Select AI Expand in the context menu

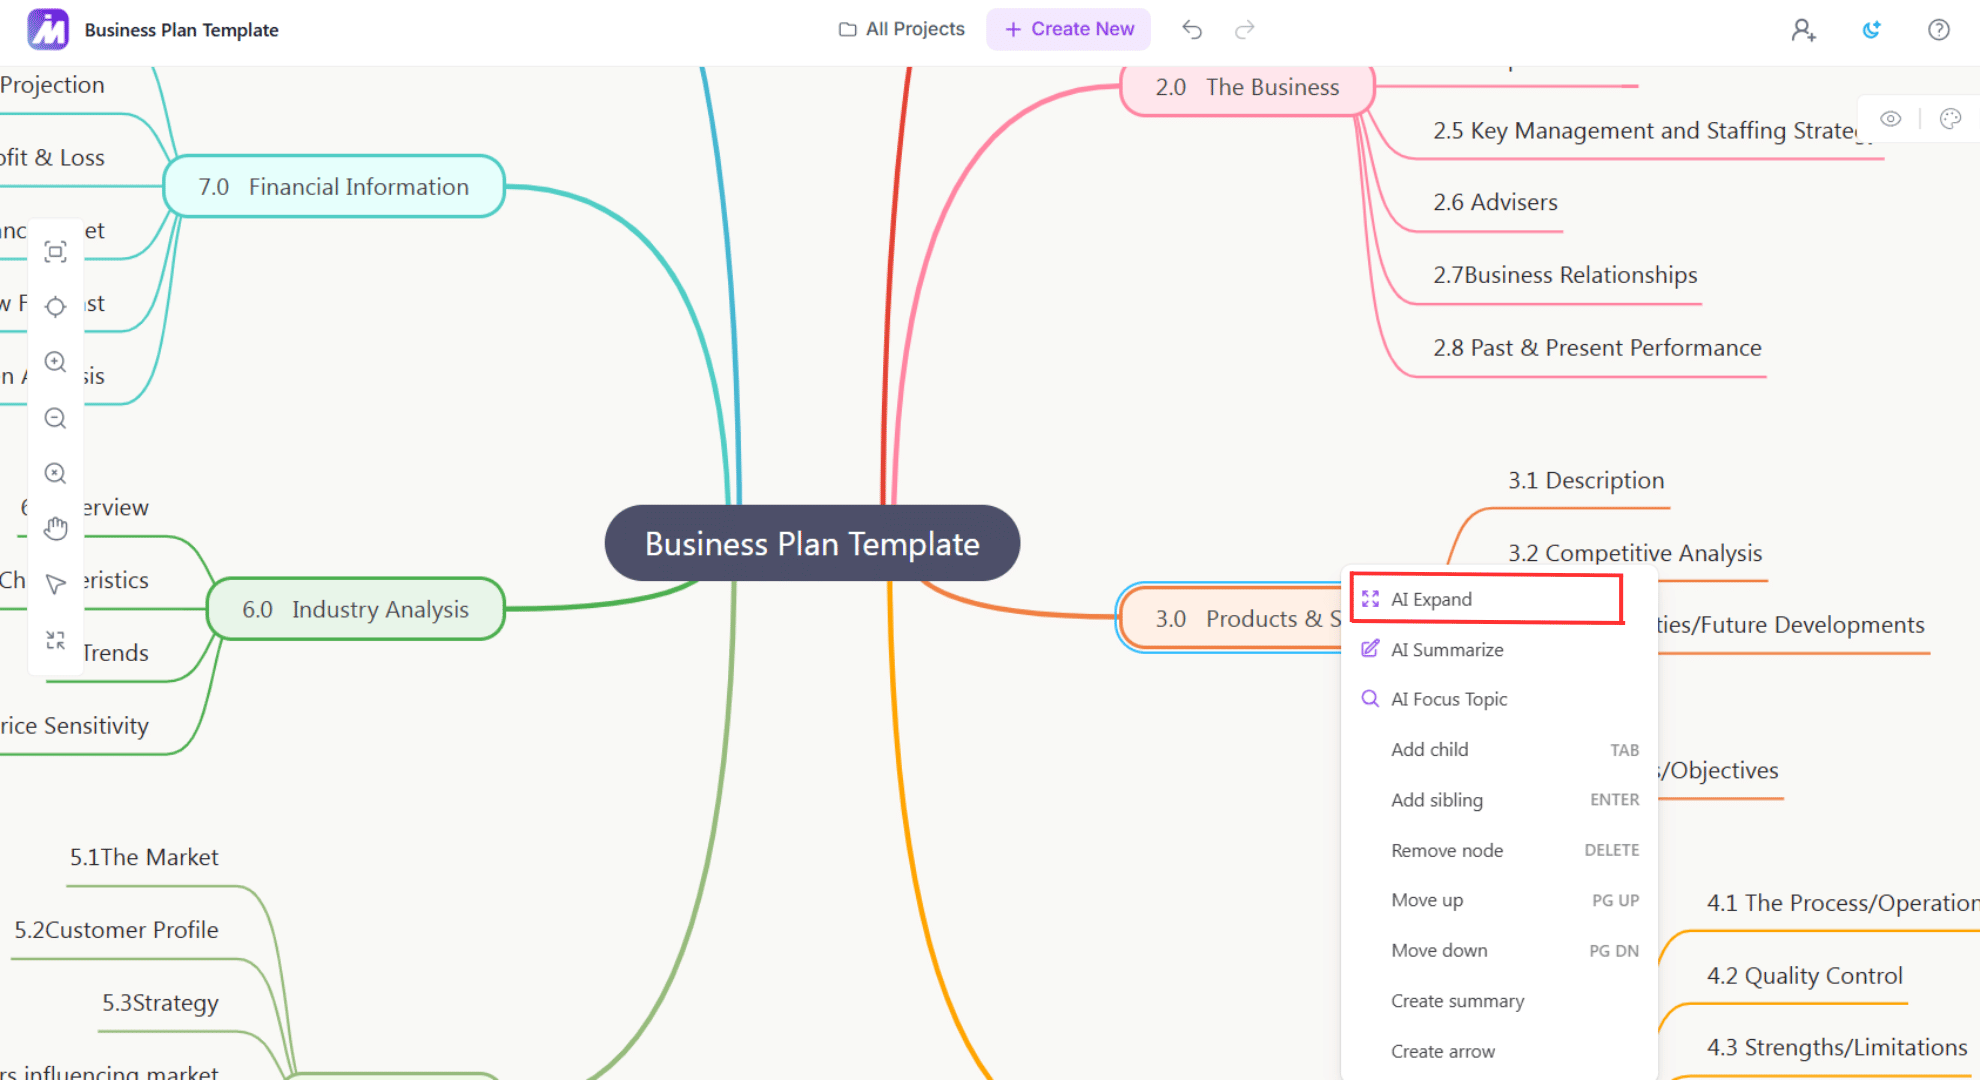click(1431, 598)
